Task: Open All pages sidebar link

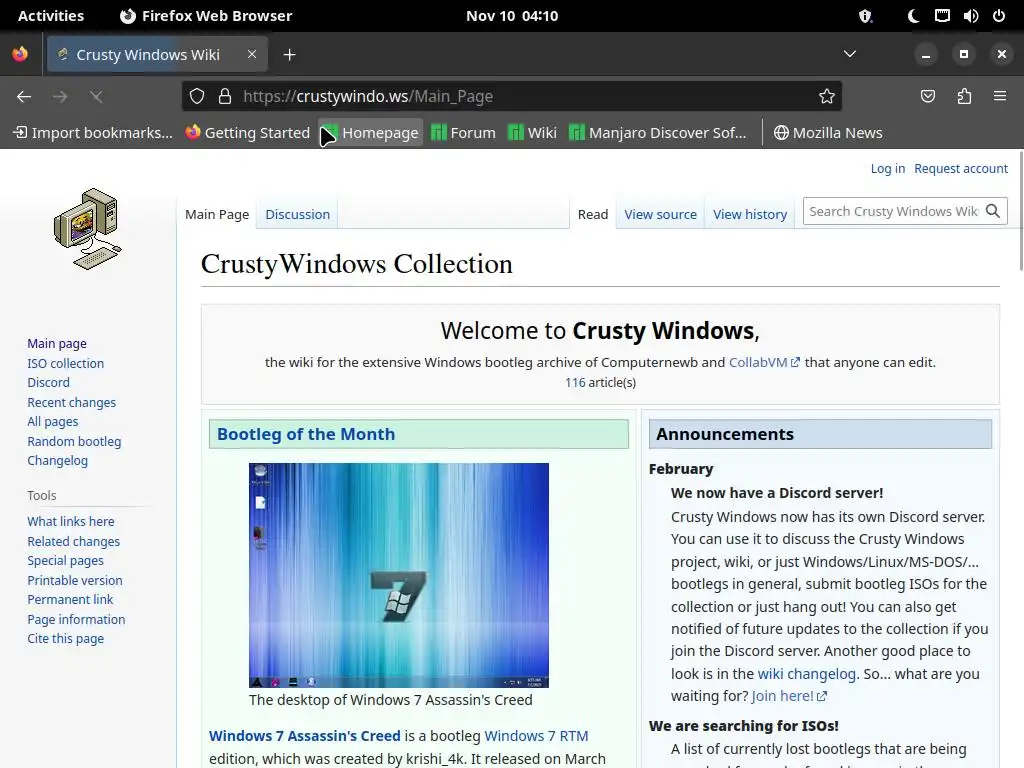Action: (53, 422)
